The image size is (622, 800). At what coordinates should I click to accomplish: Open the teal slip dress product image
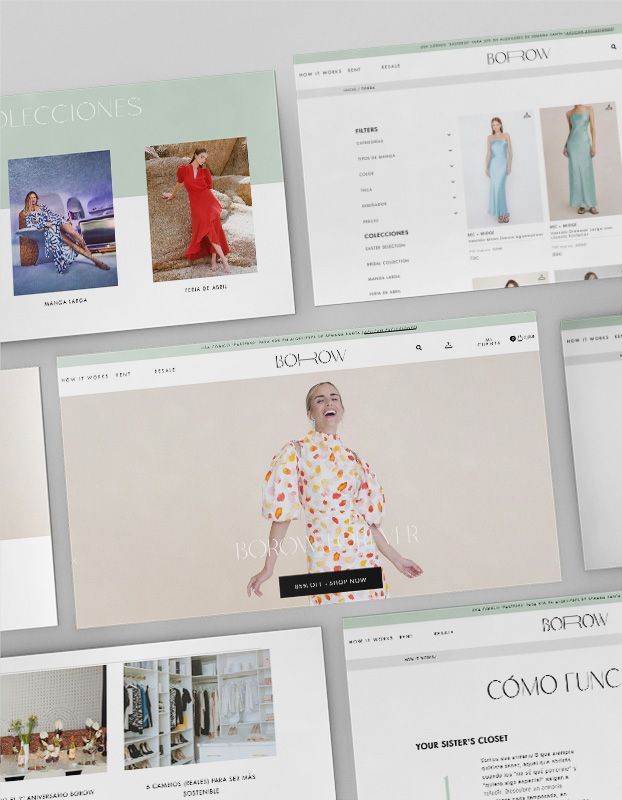point(581,162)
